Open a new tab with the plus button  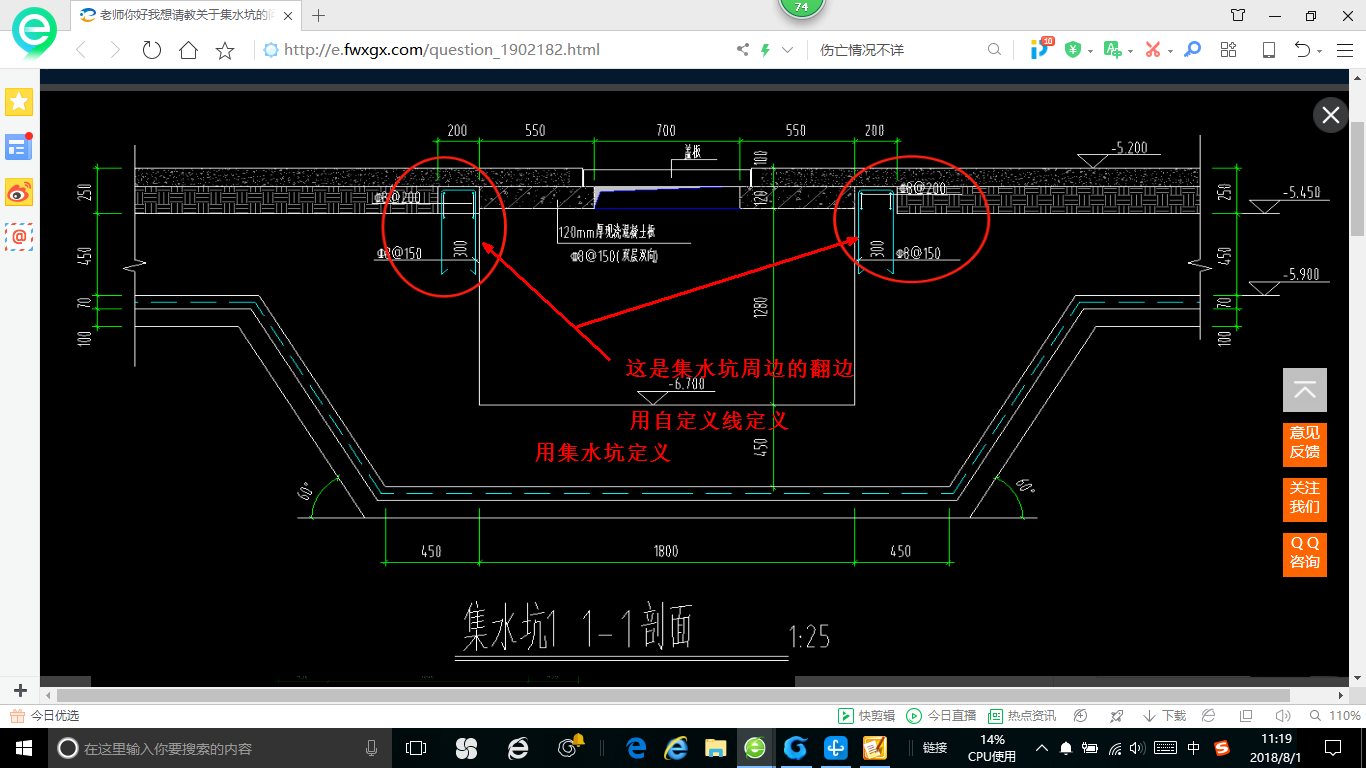pyautogui.click(x=319, y=15)
